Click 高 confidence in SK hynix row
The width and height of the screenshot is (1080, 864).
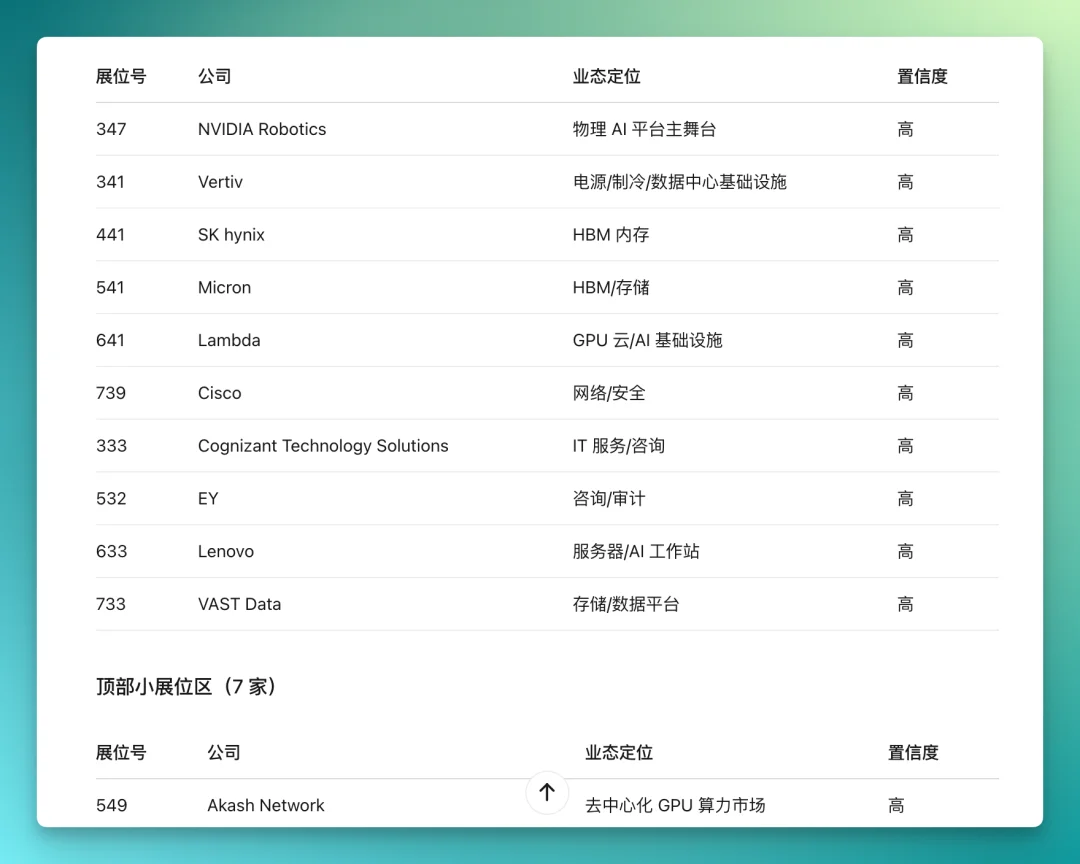point(905,235)
